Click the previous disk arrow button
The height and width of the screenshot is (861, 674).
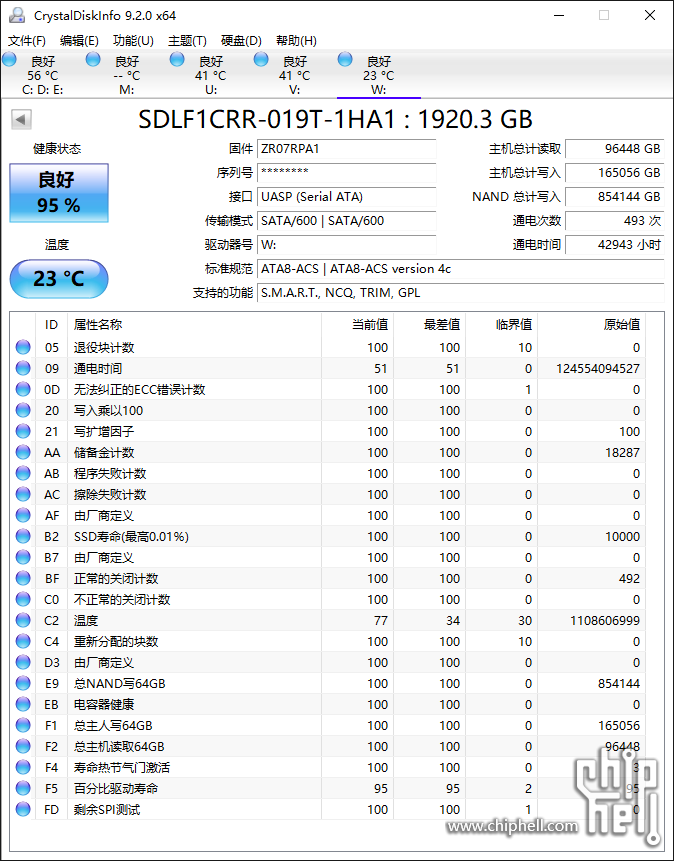click(x=21, y=119)
